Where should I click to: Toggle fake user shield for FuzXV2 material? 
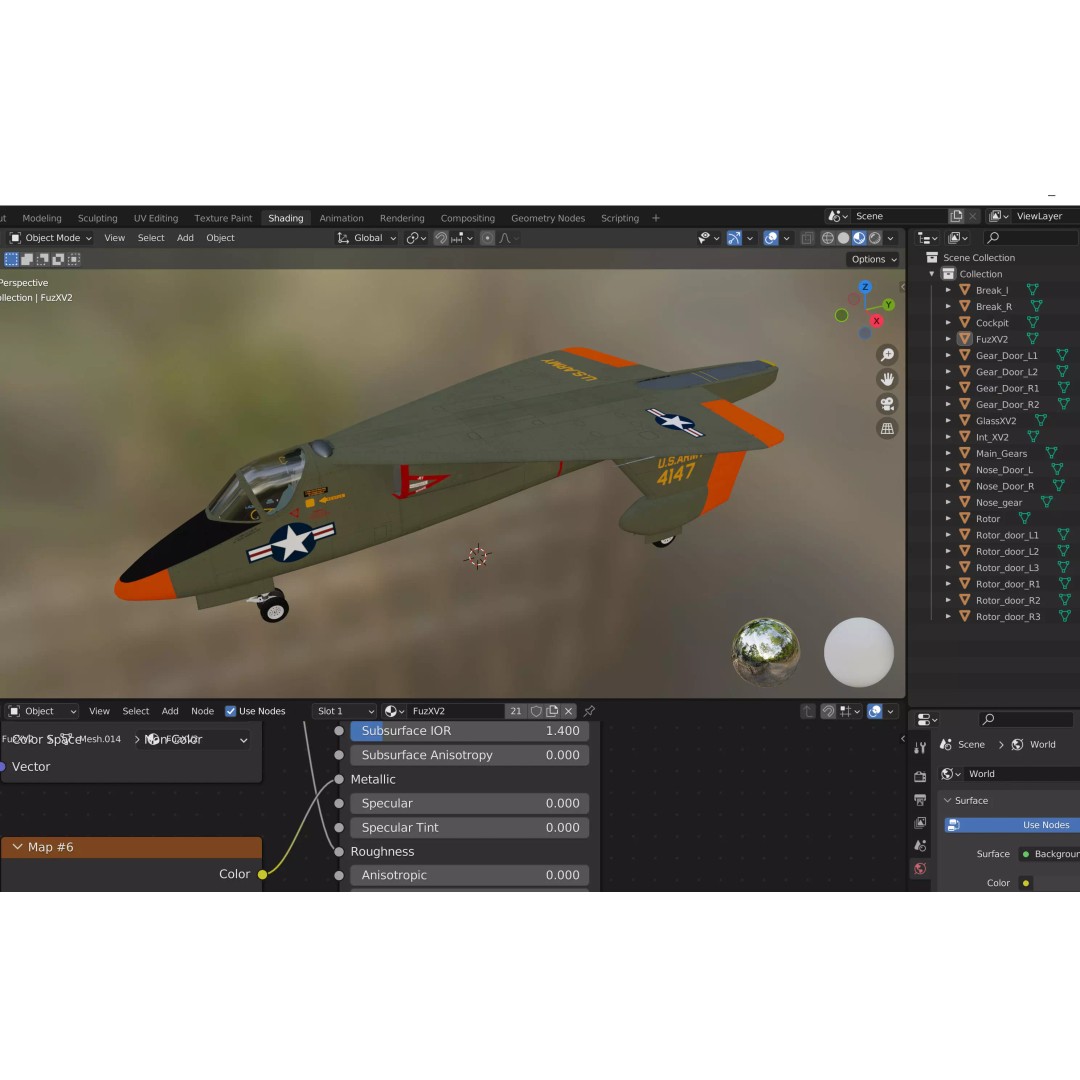coord(536,711)
